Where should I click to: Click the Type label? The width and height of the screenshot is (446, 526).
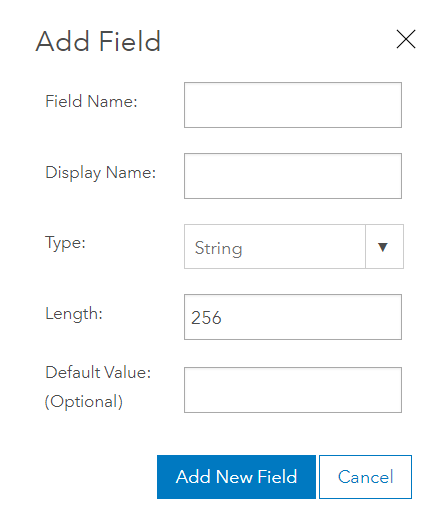coord(65,243)
